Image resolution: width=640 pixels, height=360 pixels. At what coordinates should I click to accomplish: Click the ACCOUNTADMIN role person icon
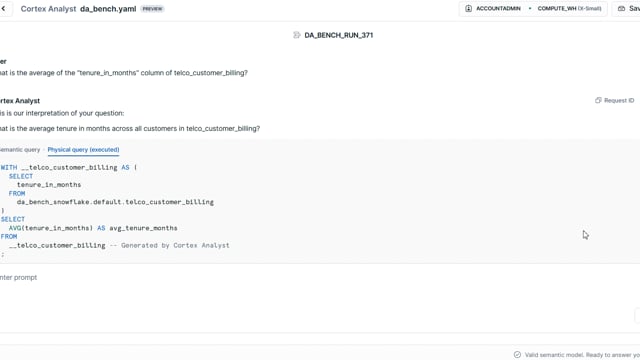tap(468, 9)
